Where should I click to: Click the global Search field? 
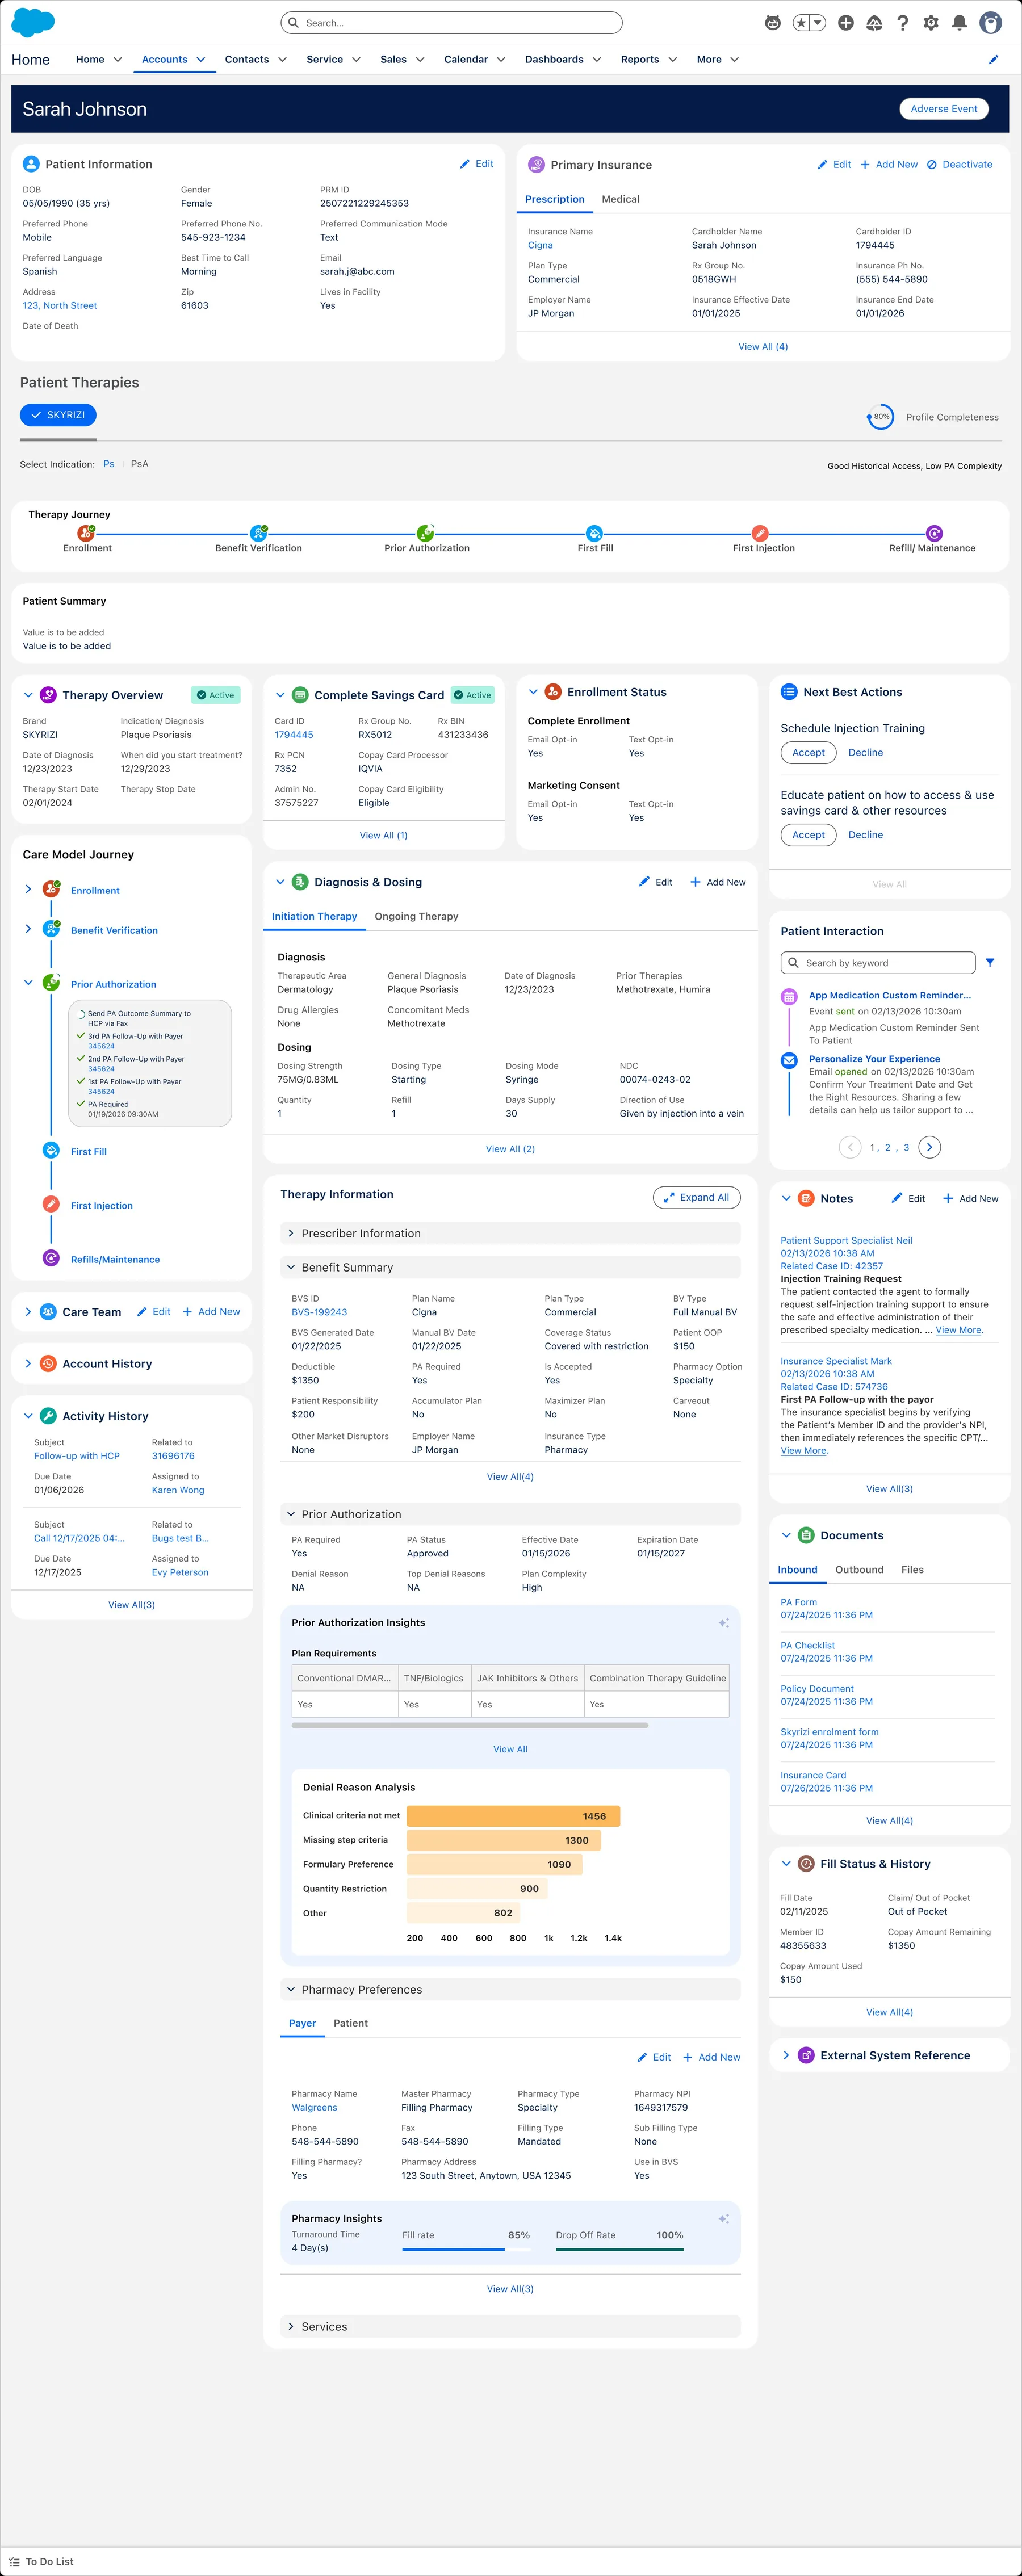point(452,23)
